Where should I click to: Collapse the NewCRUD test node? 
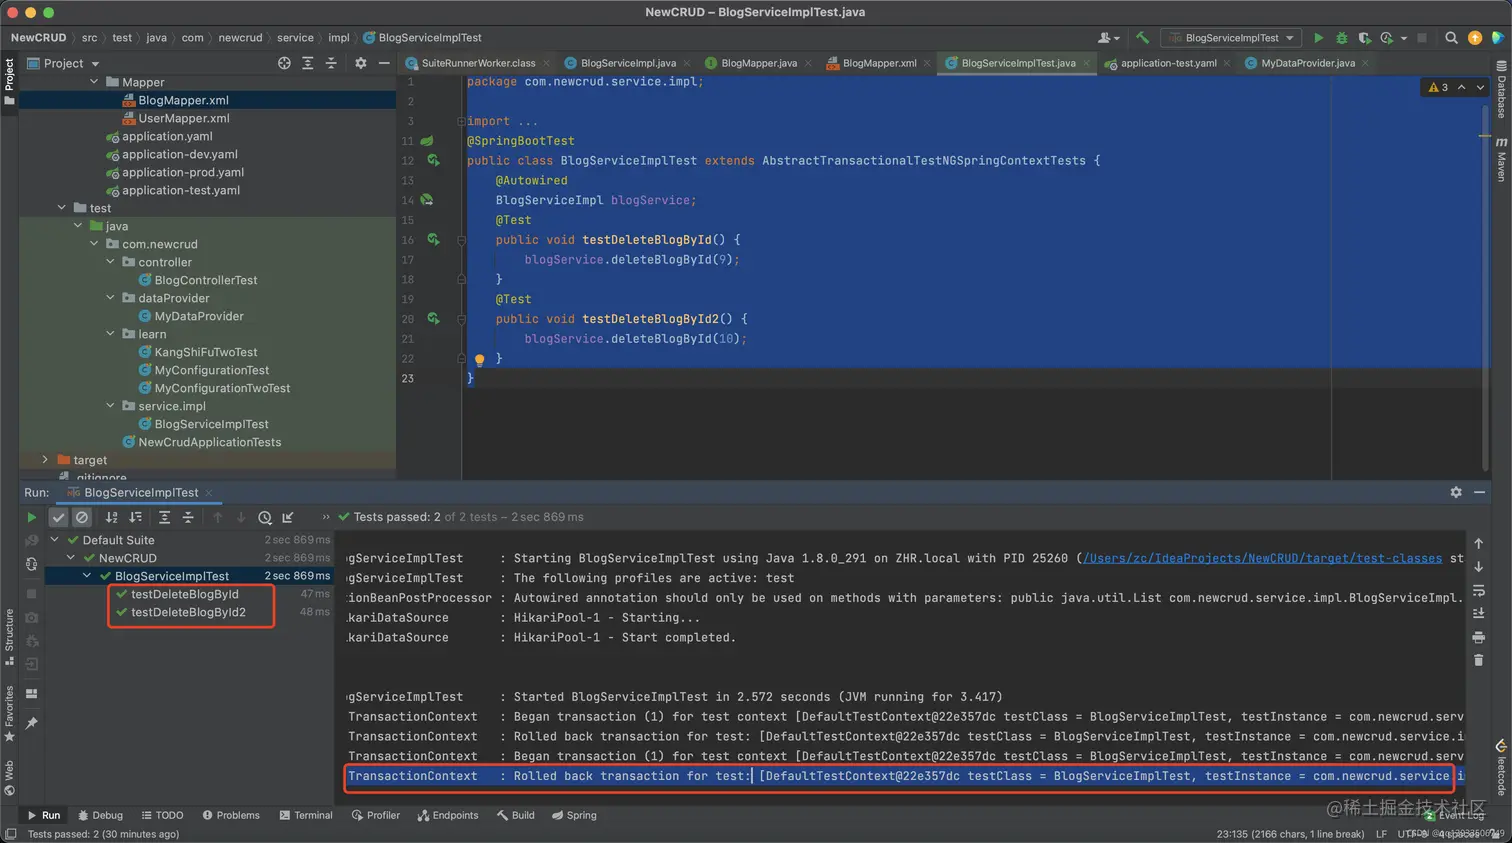pos(71,558)
